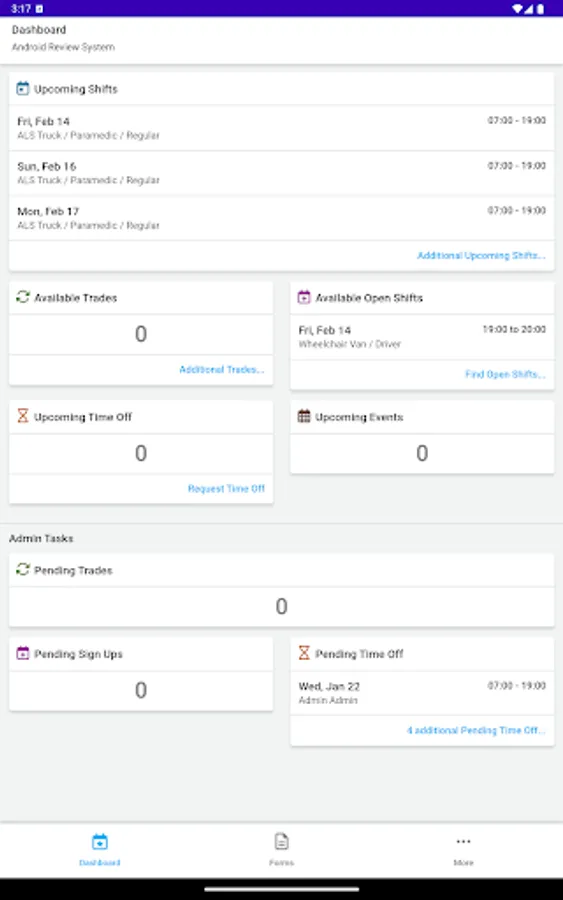The width and height of the screenshot is (563, 900).
Task: Tap the system clock showing 3:17
Action: click(x=21, y=9)
